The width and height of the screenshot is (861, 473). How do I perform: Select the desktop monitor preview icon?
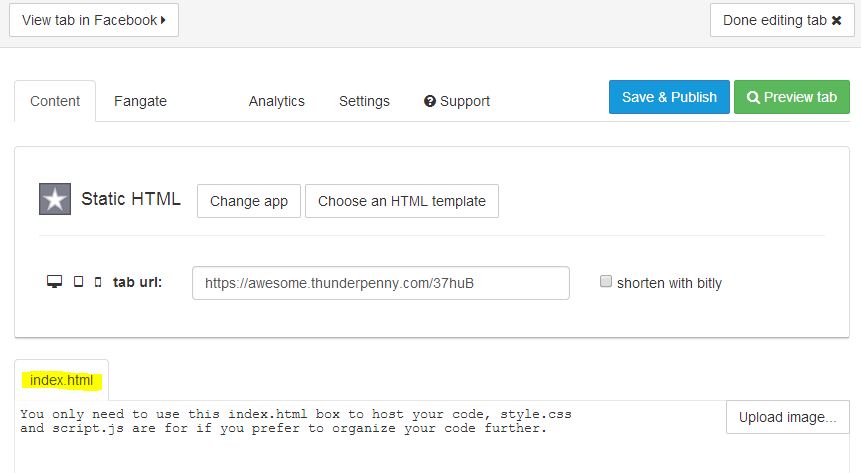click(x=54, y=282)
